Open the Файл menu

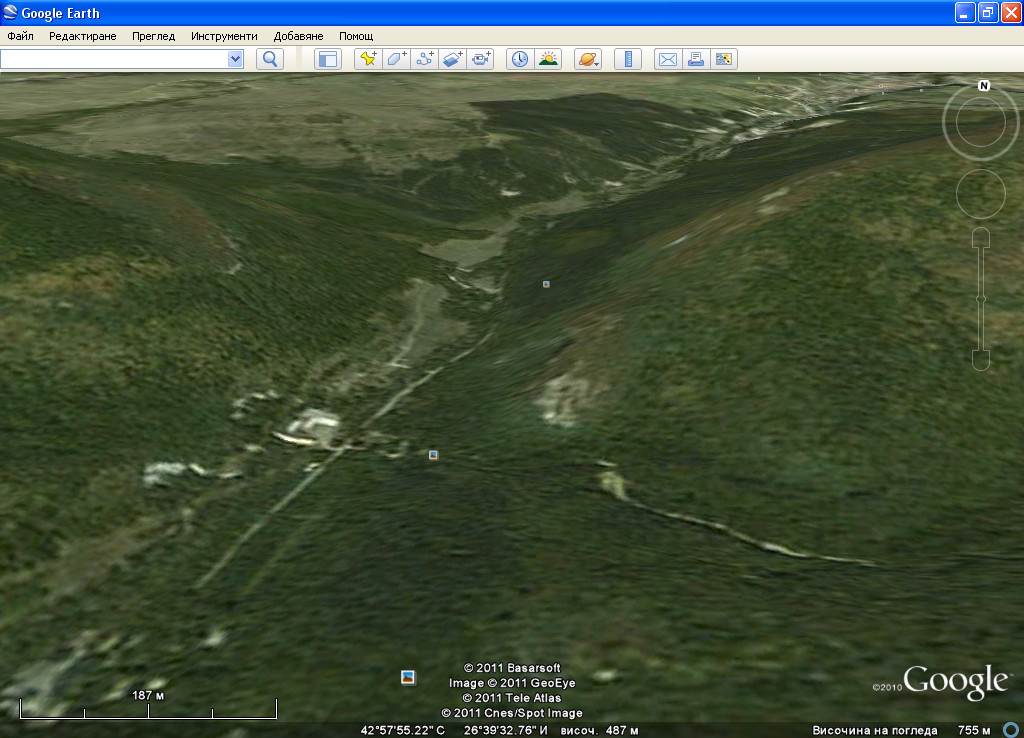point(20,36)
